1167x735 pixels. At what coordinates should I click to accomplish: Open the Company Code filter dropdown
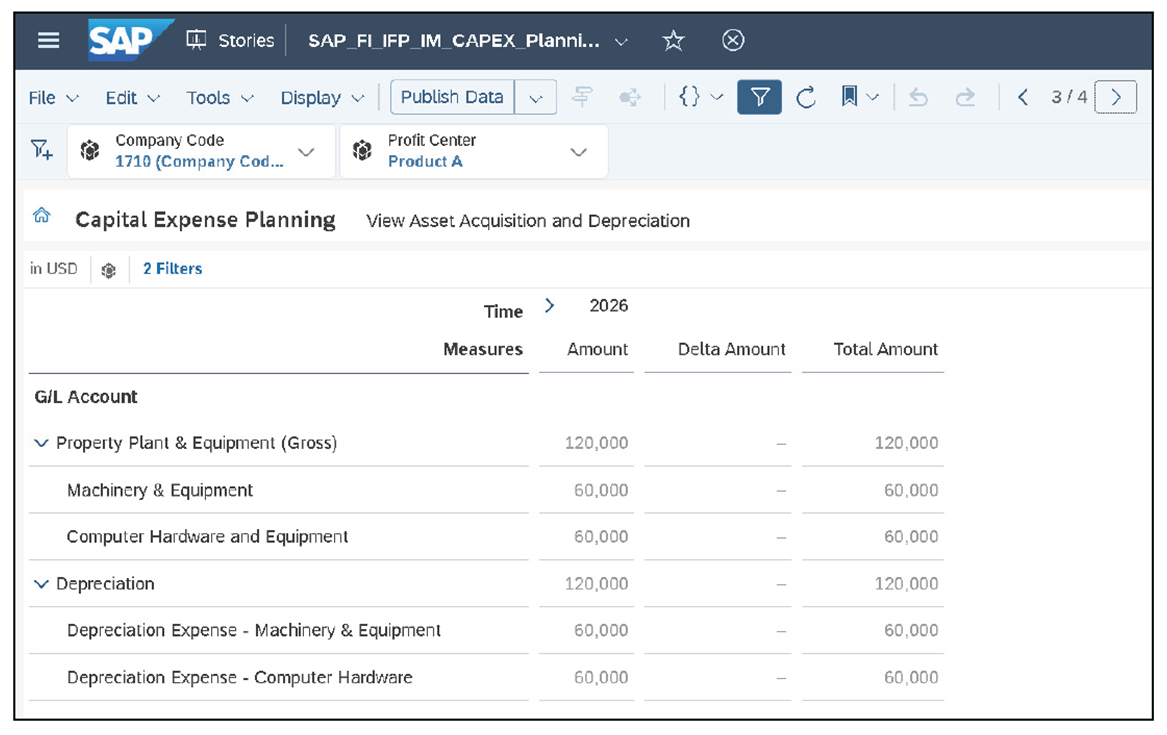[306, 151]
